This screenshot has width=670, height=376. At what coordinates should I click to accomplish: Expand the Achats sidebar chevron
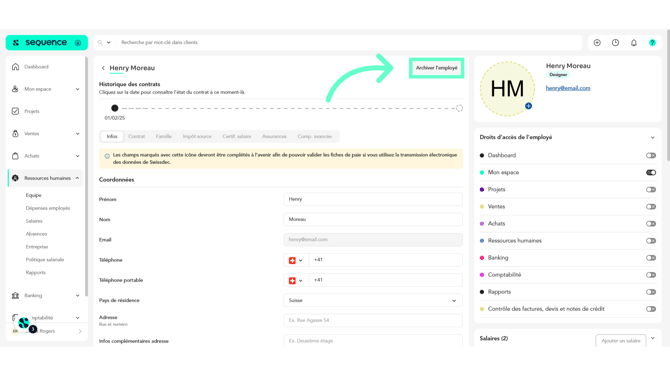(77, 156)
